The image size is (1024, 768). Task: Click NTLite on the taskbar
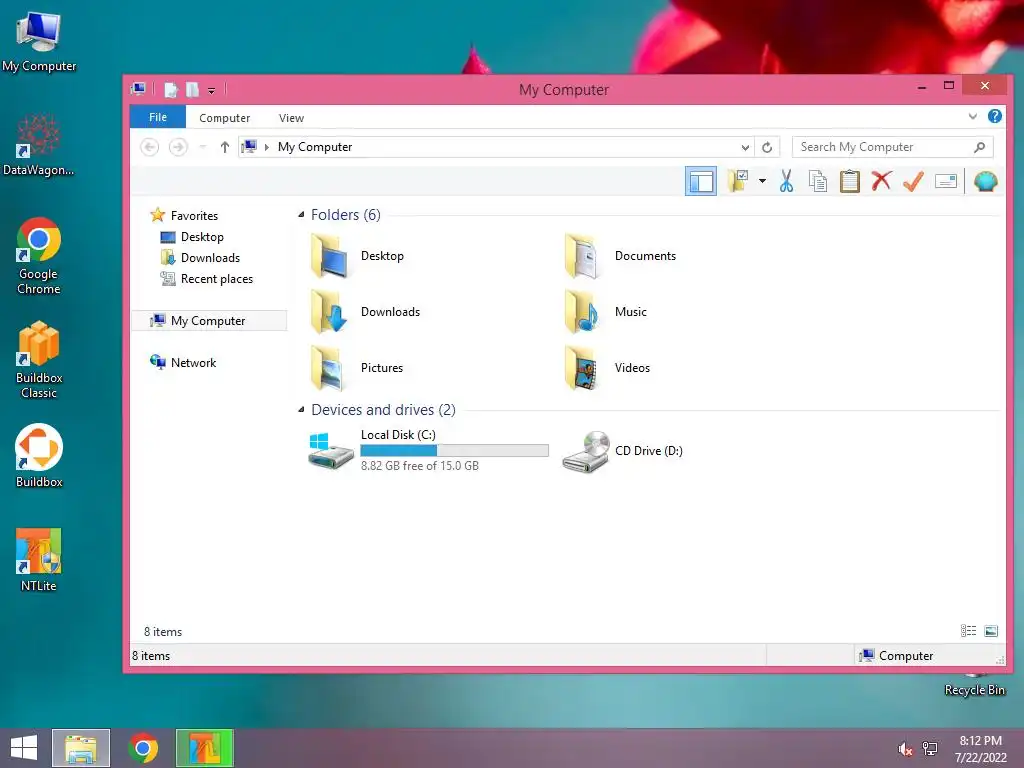coord(204,748)
